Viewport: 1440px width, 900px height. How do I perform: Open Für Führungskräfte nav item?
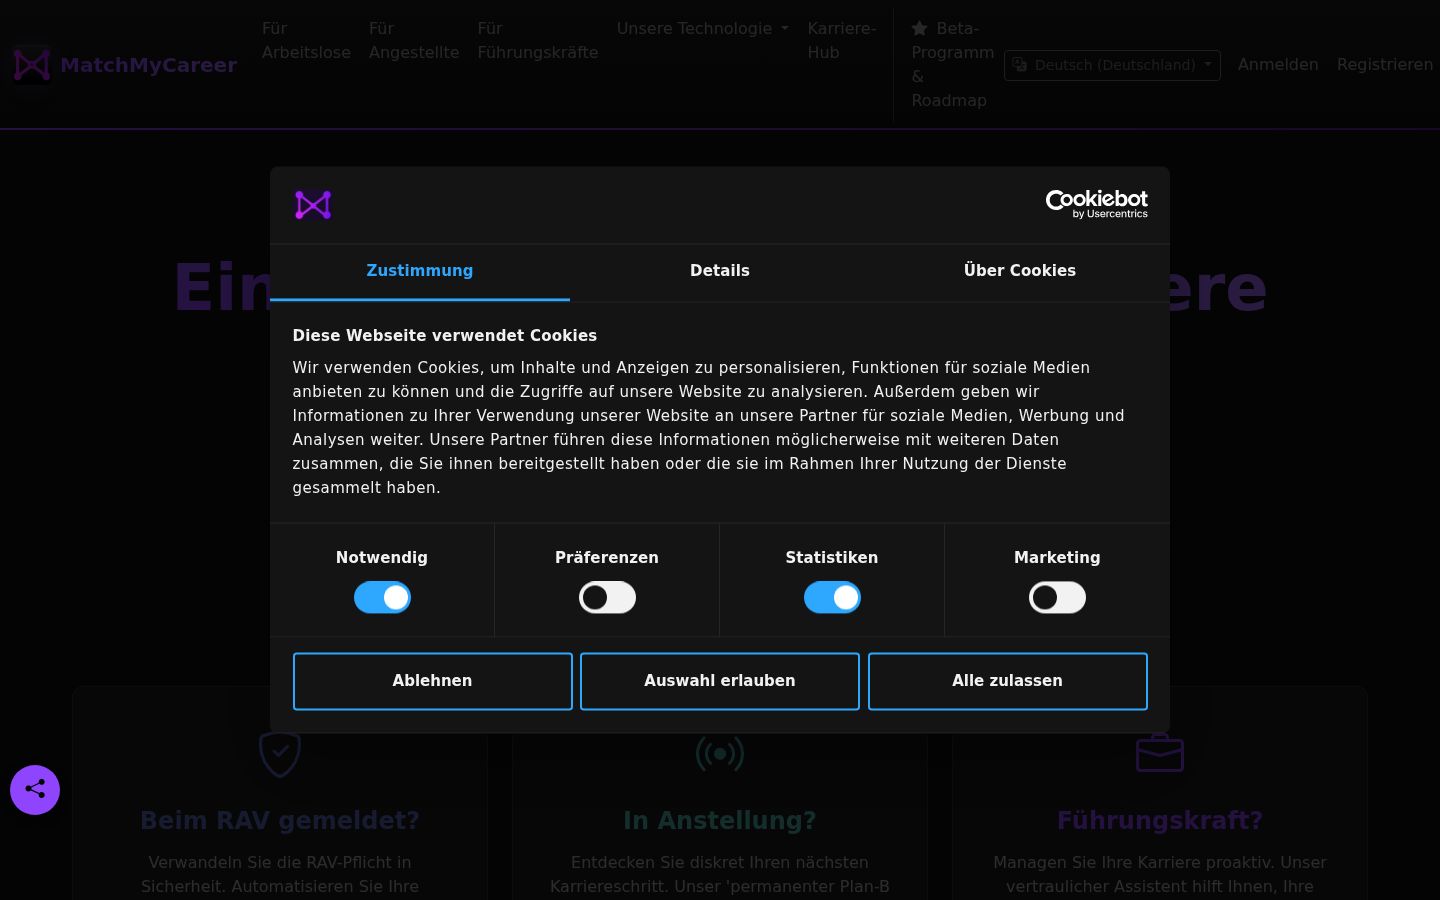point(538,41)
